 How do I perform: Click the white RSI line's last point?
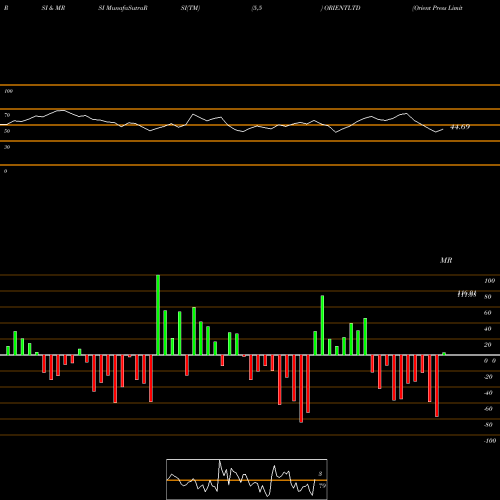click(x=443, y=129)
